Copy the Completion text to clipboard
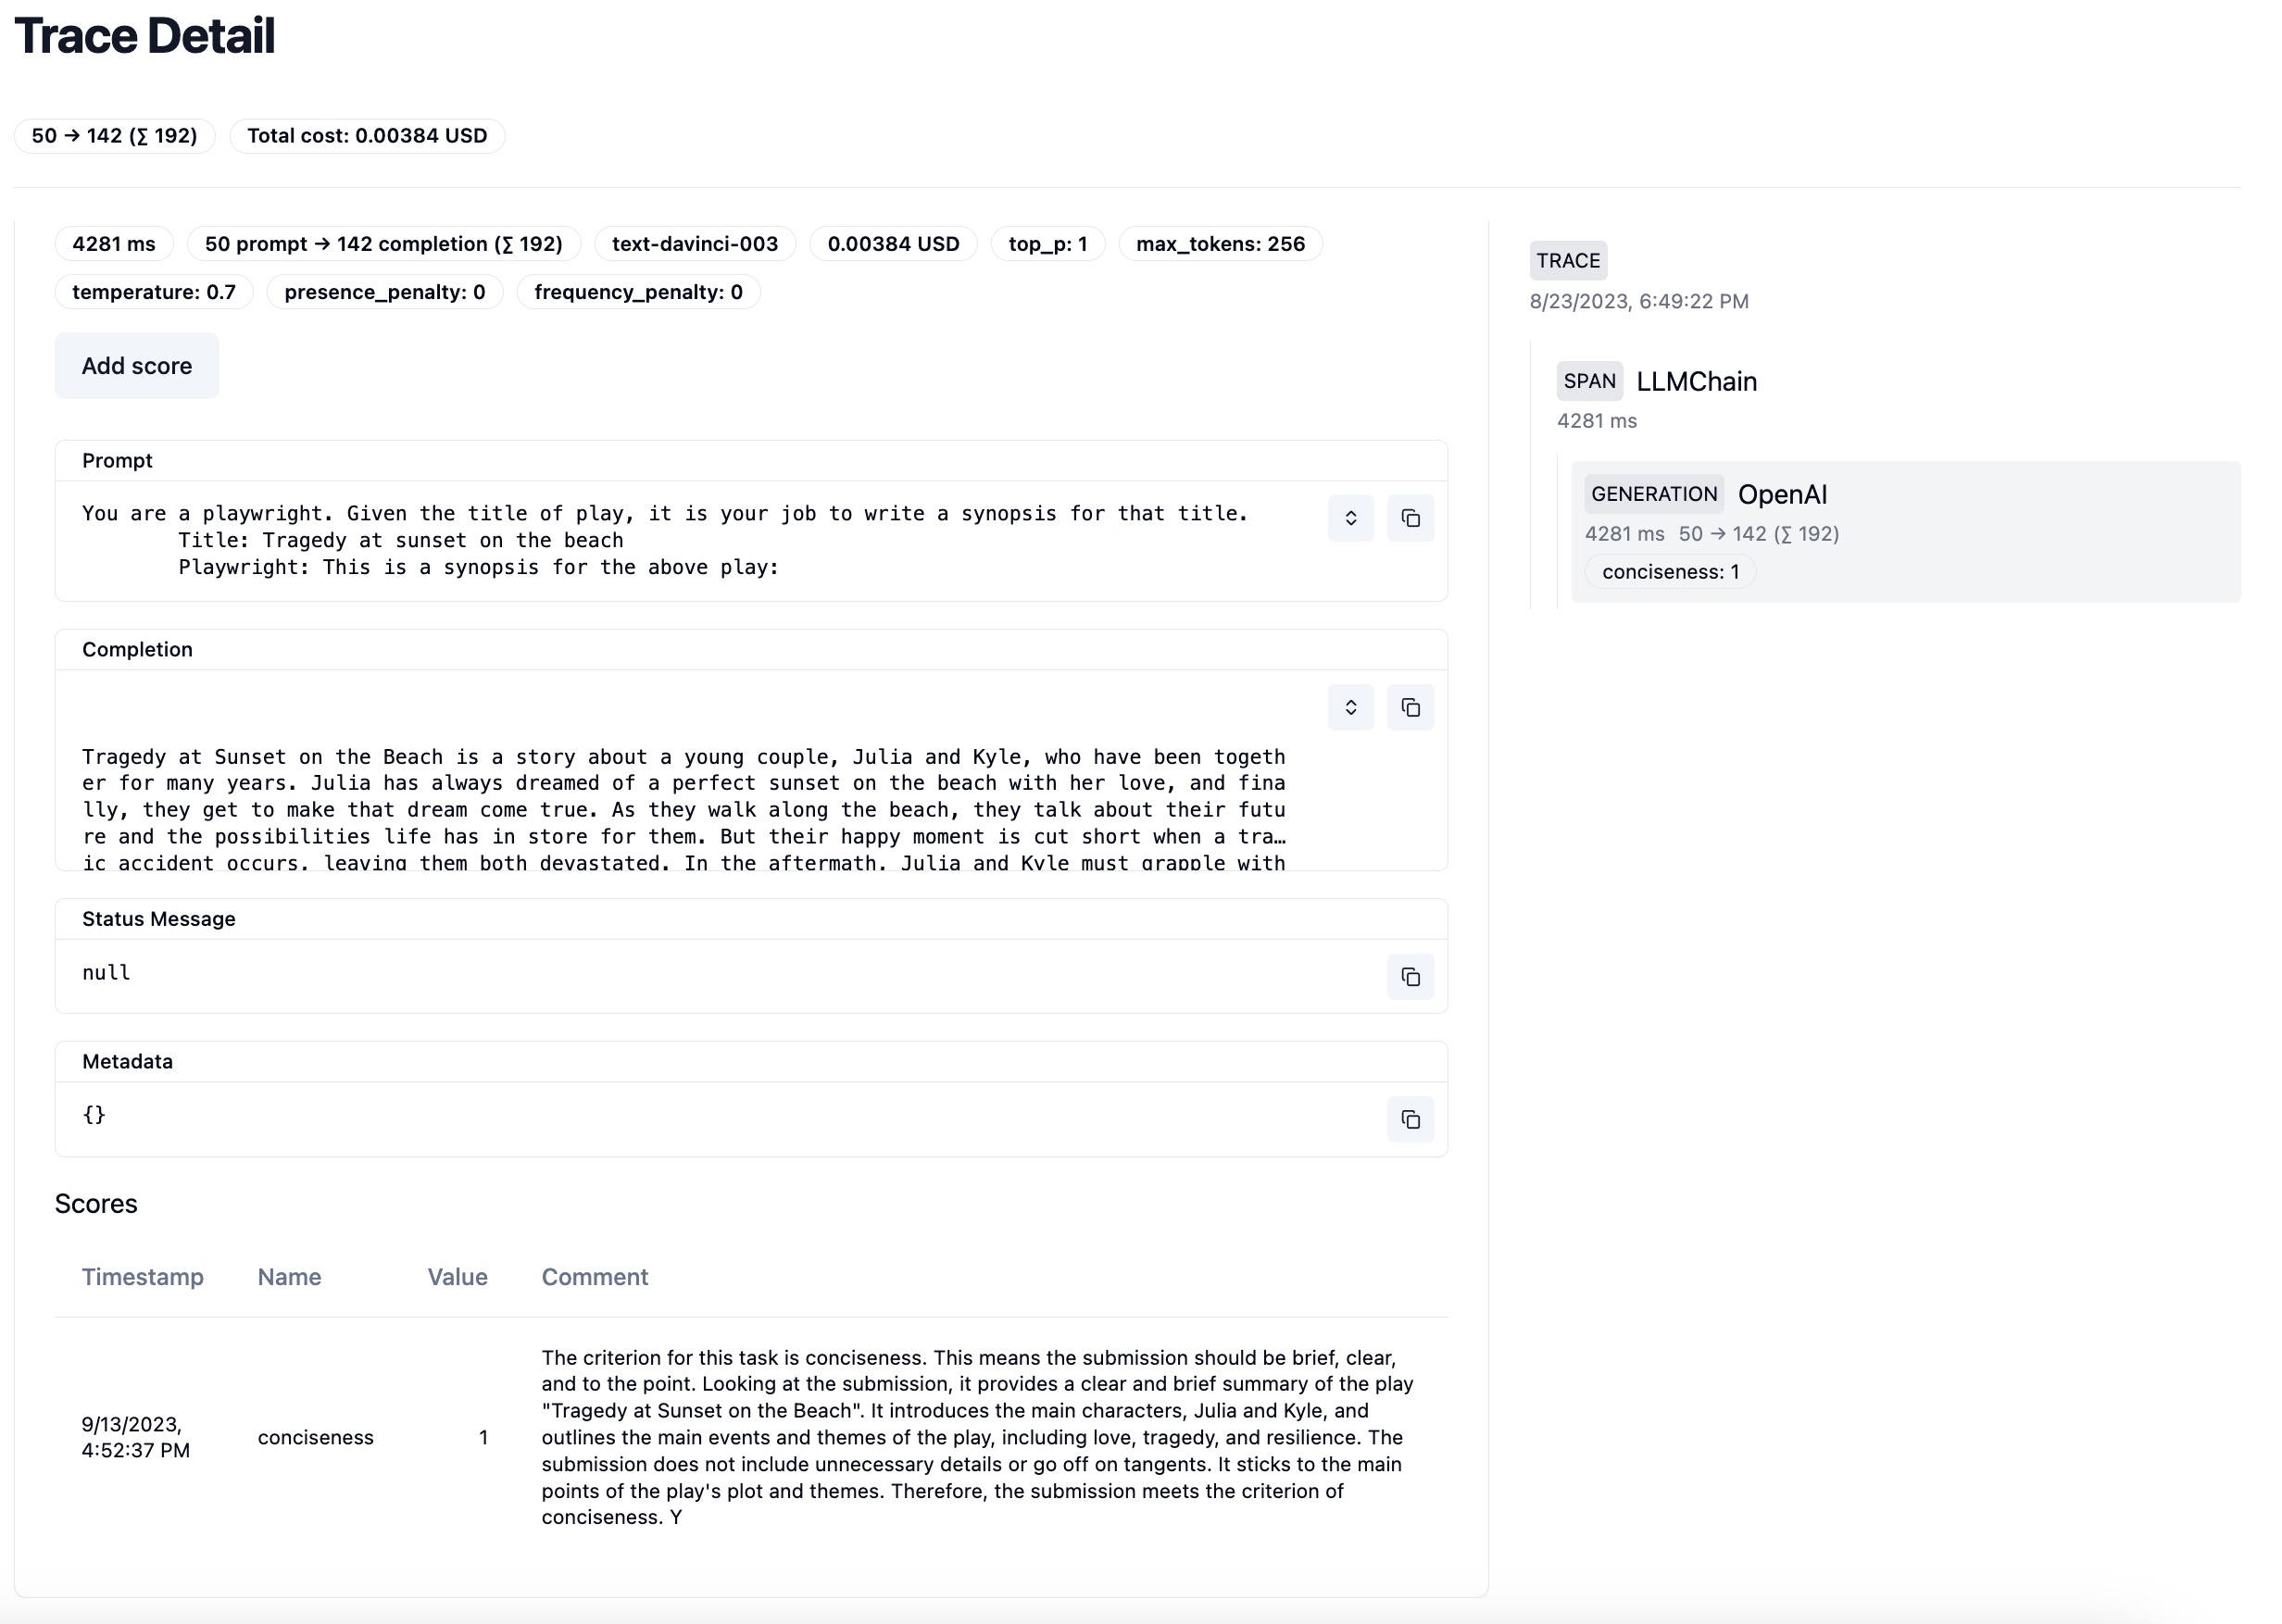Viewport: 2282px width, 1624px height. (1410, 707)
